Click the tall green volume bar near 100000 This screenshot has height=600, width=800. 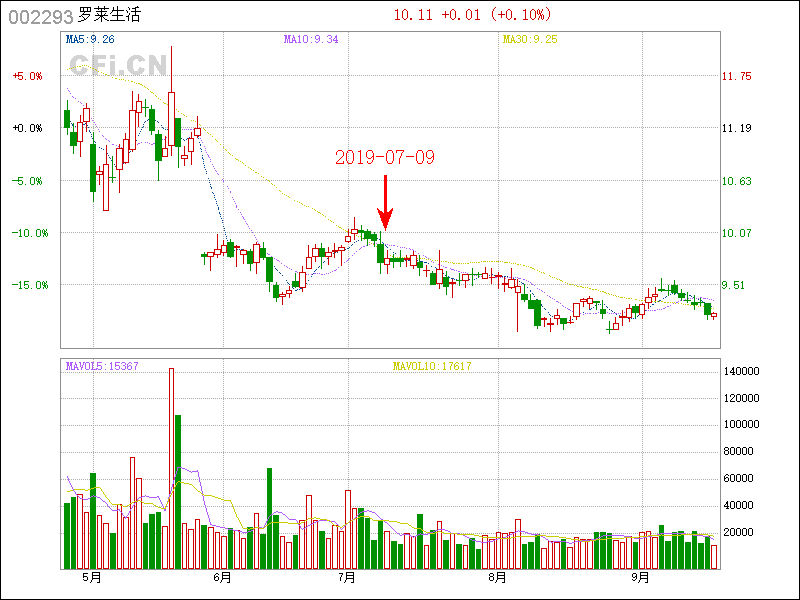click(x=178, y=492)
